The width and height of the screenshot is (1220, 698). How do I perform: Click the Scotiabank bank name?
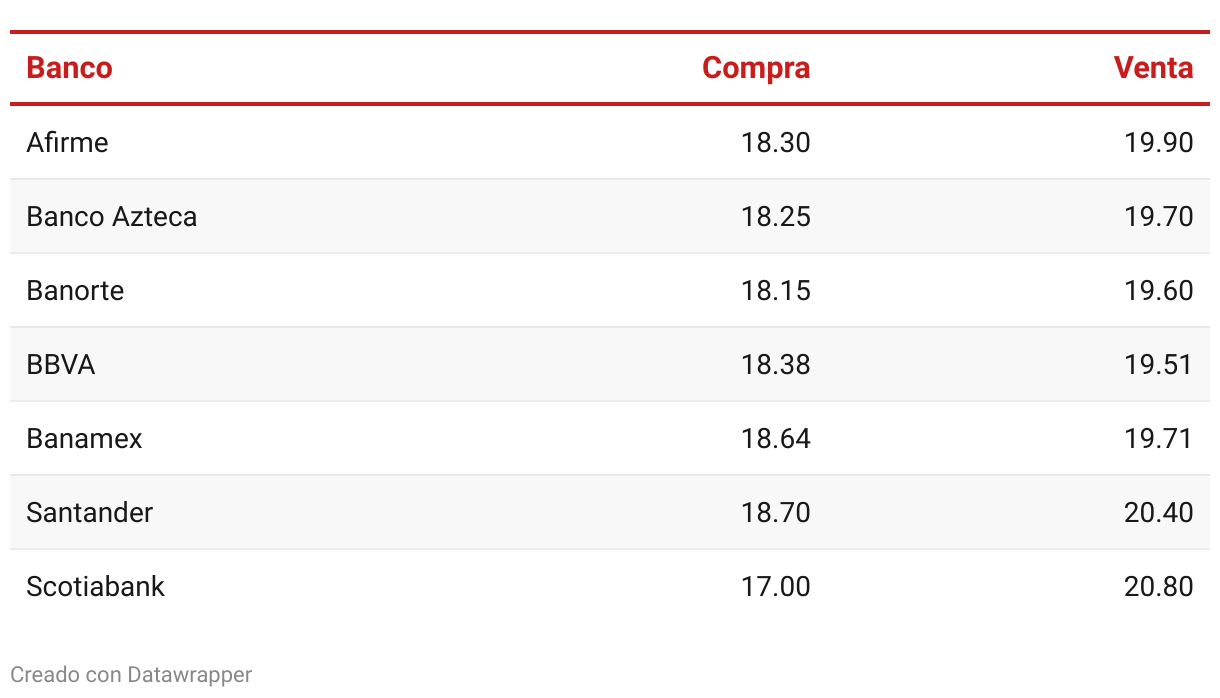point(95,586)
